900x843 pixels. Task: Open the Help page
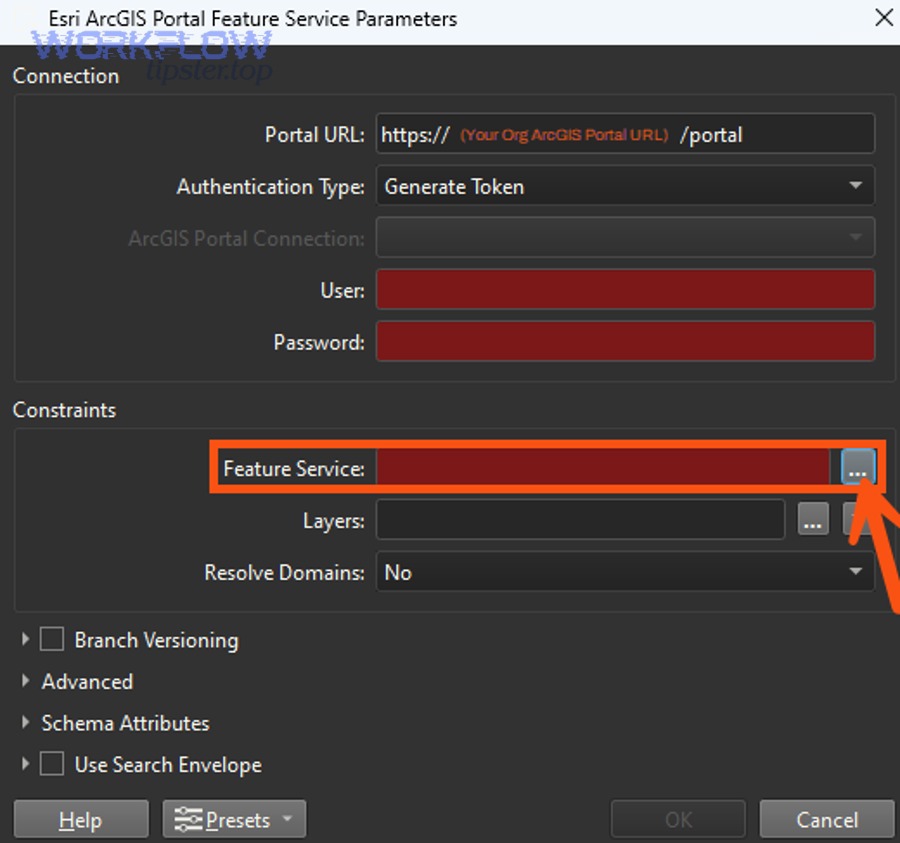(80, 818)
